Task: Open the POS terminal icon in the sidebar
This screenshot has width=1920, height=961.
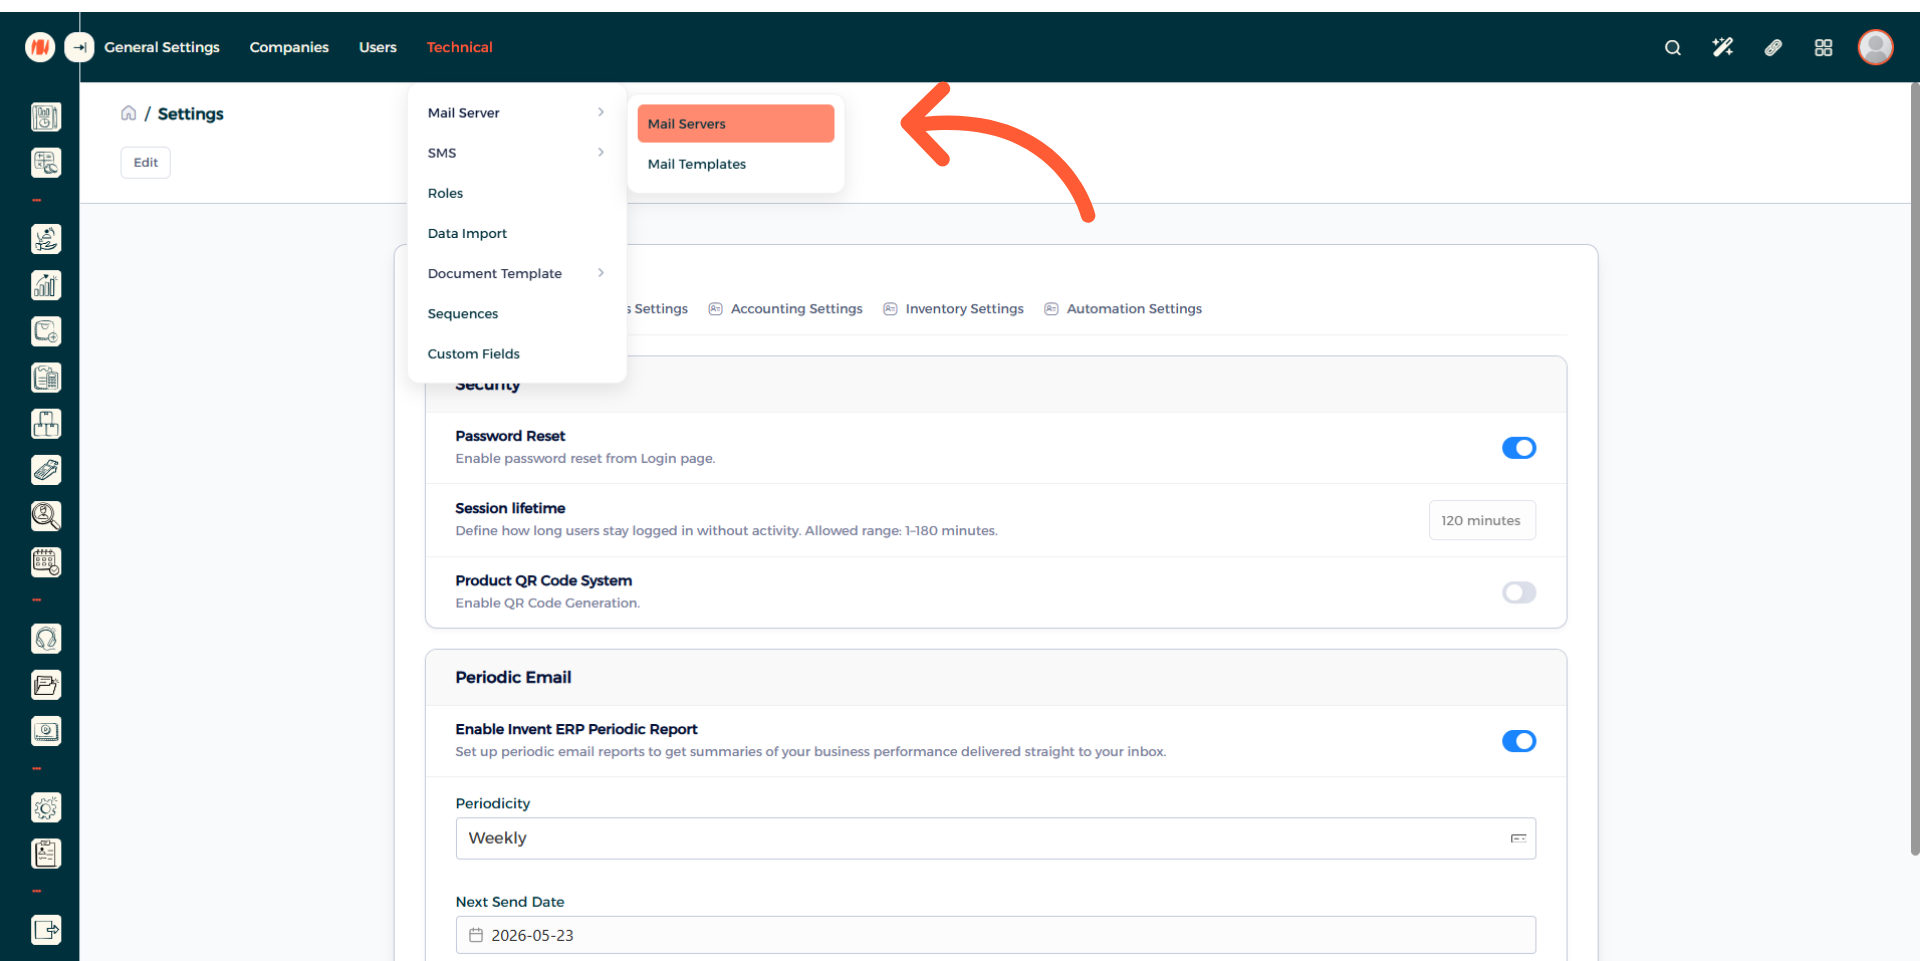Action: 46,470
